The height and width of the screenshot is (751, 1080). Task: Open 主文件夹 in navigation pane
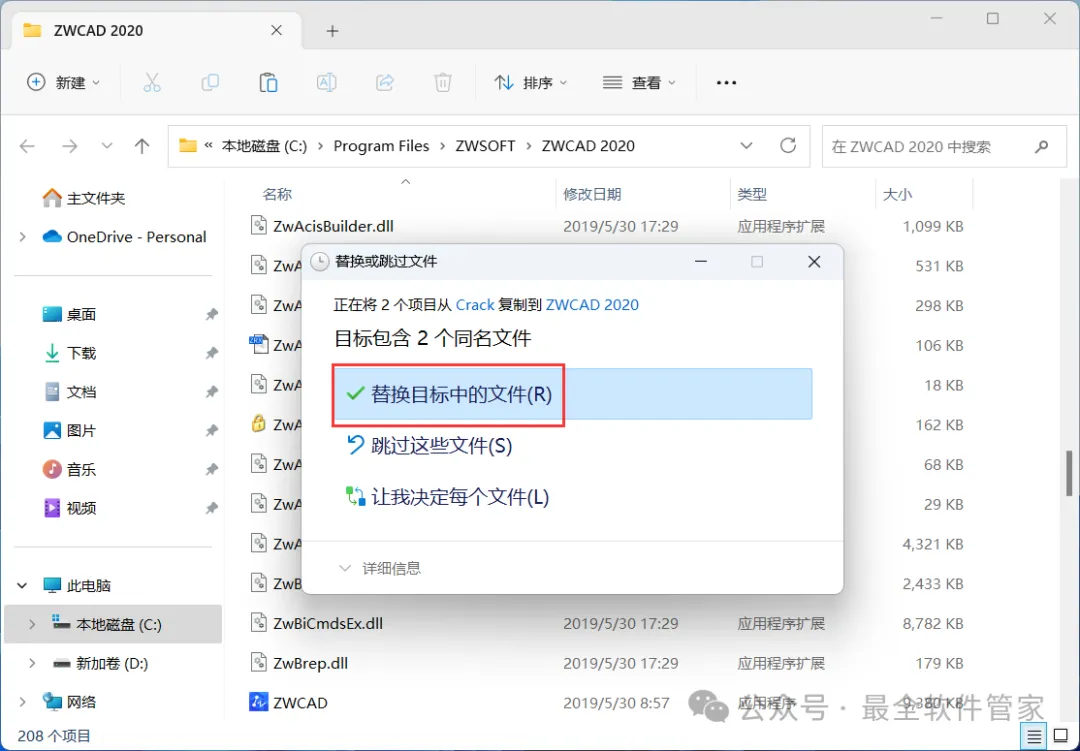(x=83, y=198)
